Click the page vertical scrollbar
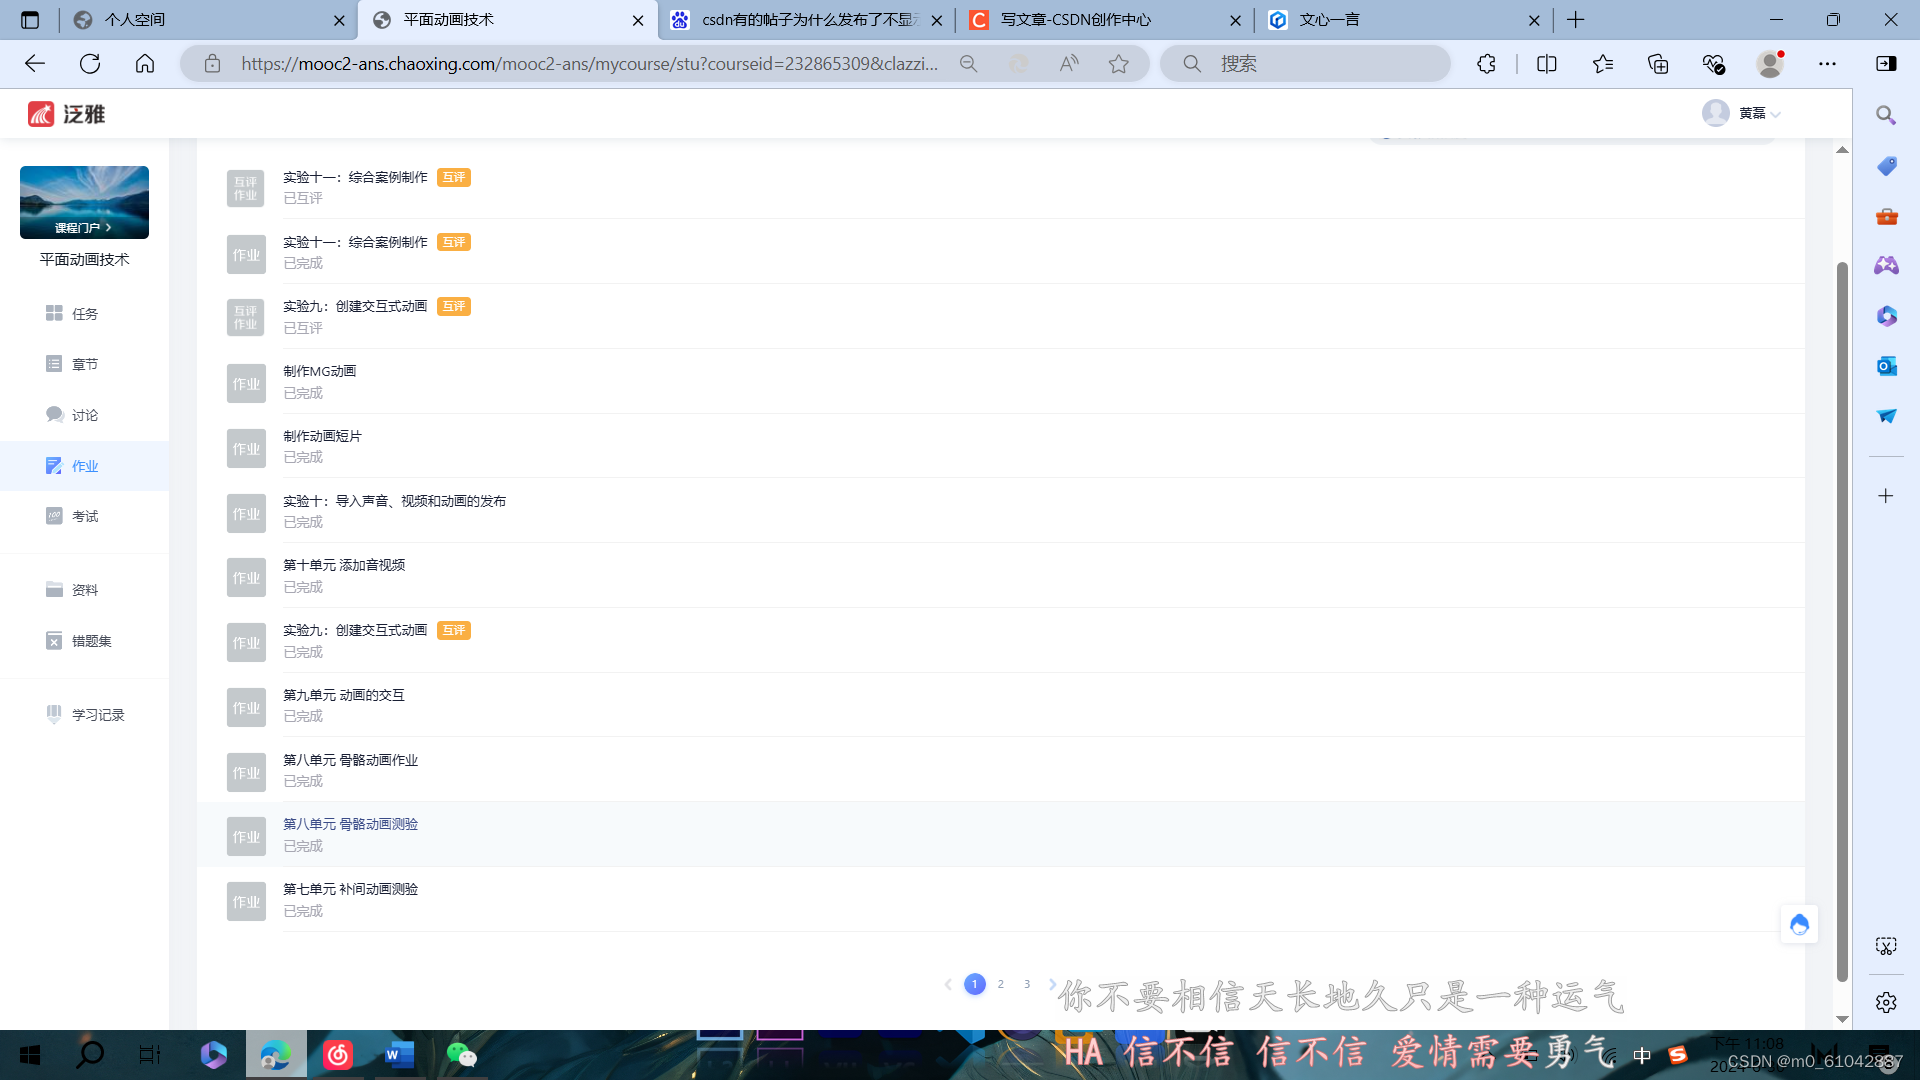 tap(1842, 620)
